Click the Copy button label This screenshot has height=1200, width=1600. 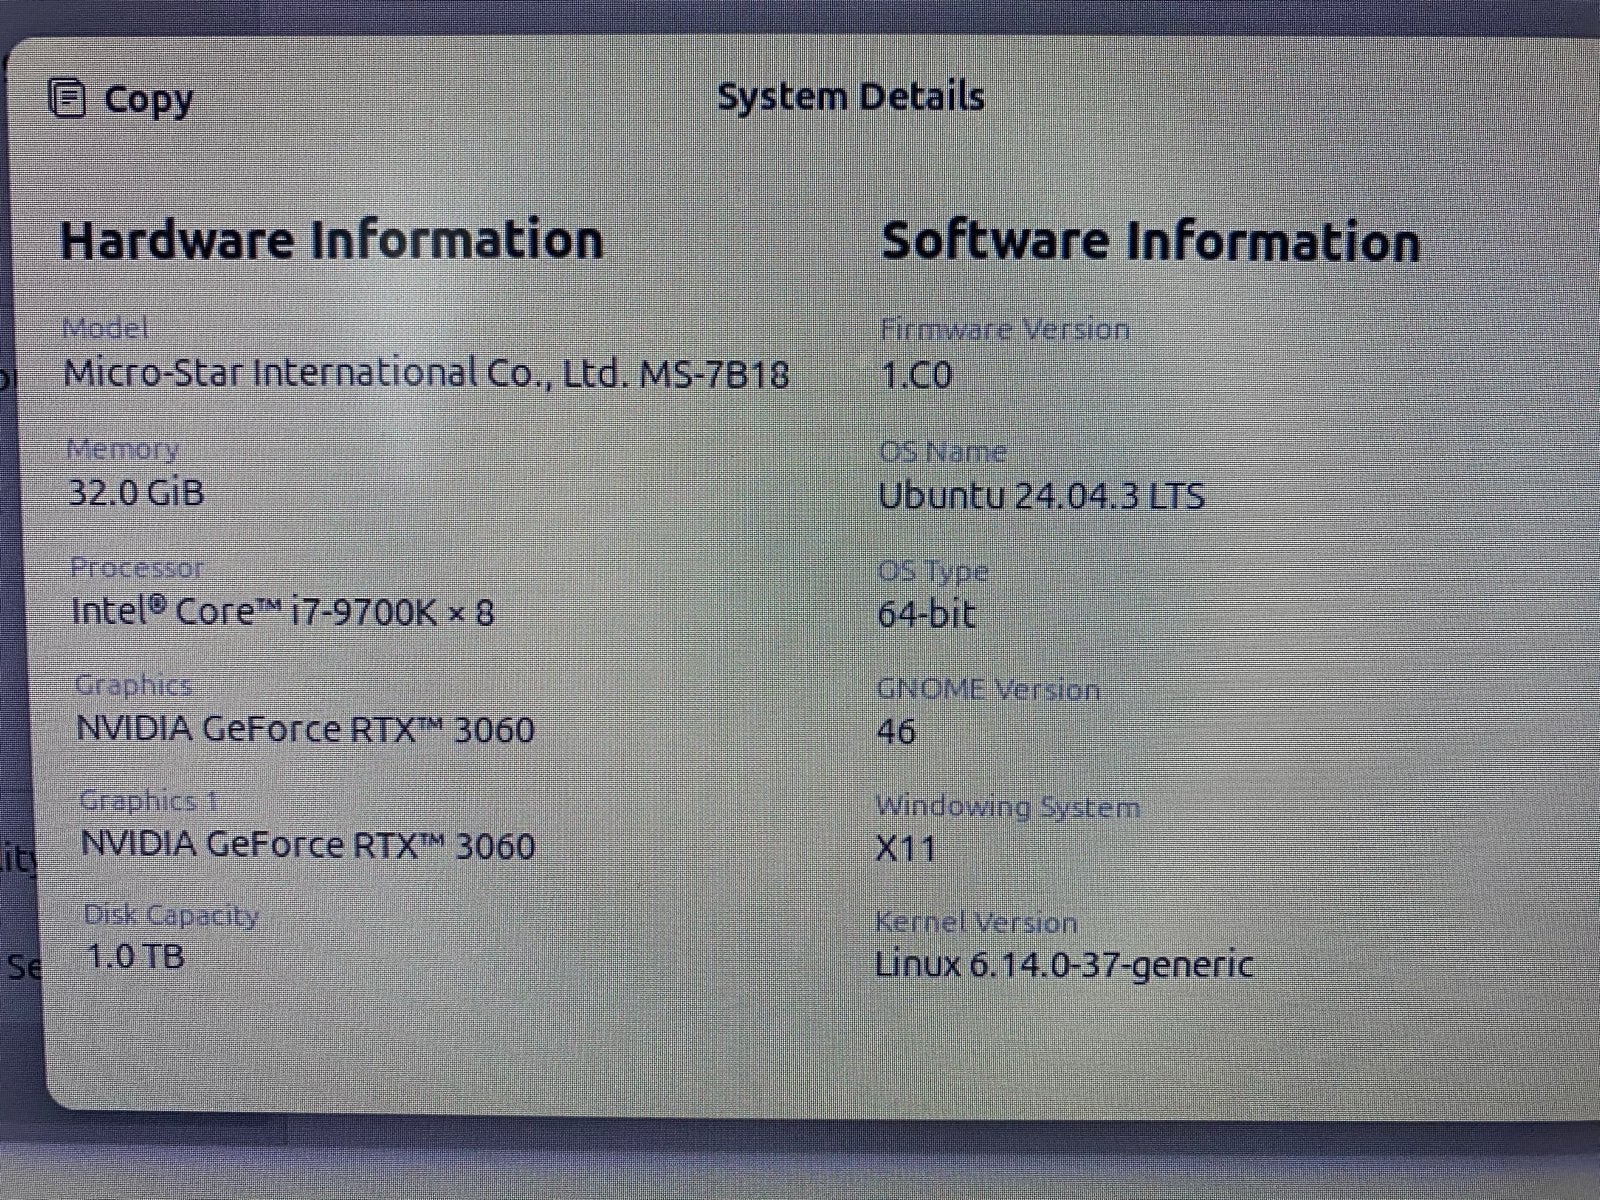pyautogui.click(x=148, y=101)
